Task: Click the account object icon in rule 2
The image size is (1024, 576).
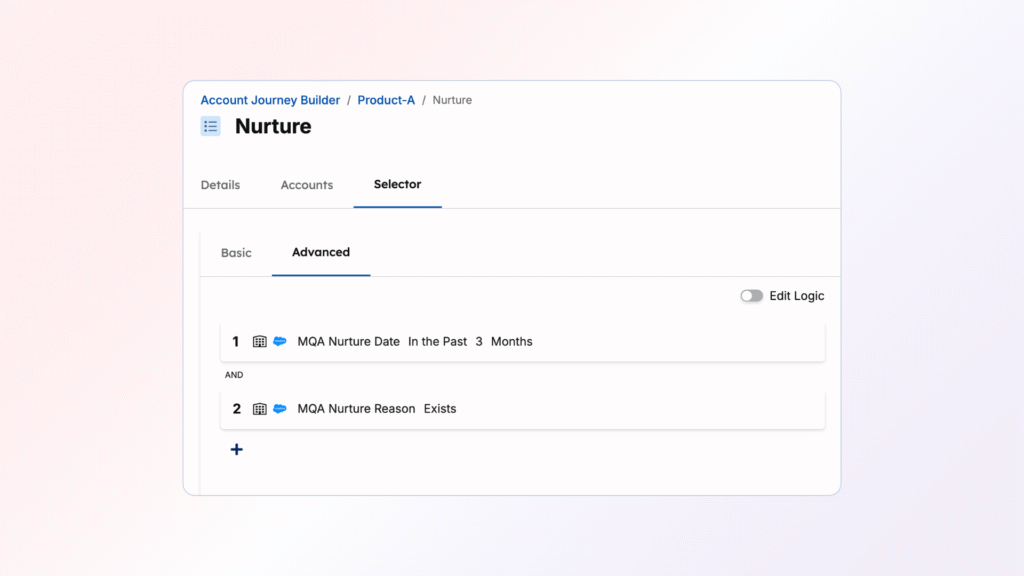Action: (259, 408)
